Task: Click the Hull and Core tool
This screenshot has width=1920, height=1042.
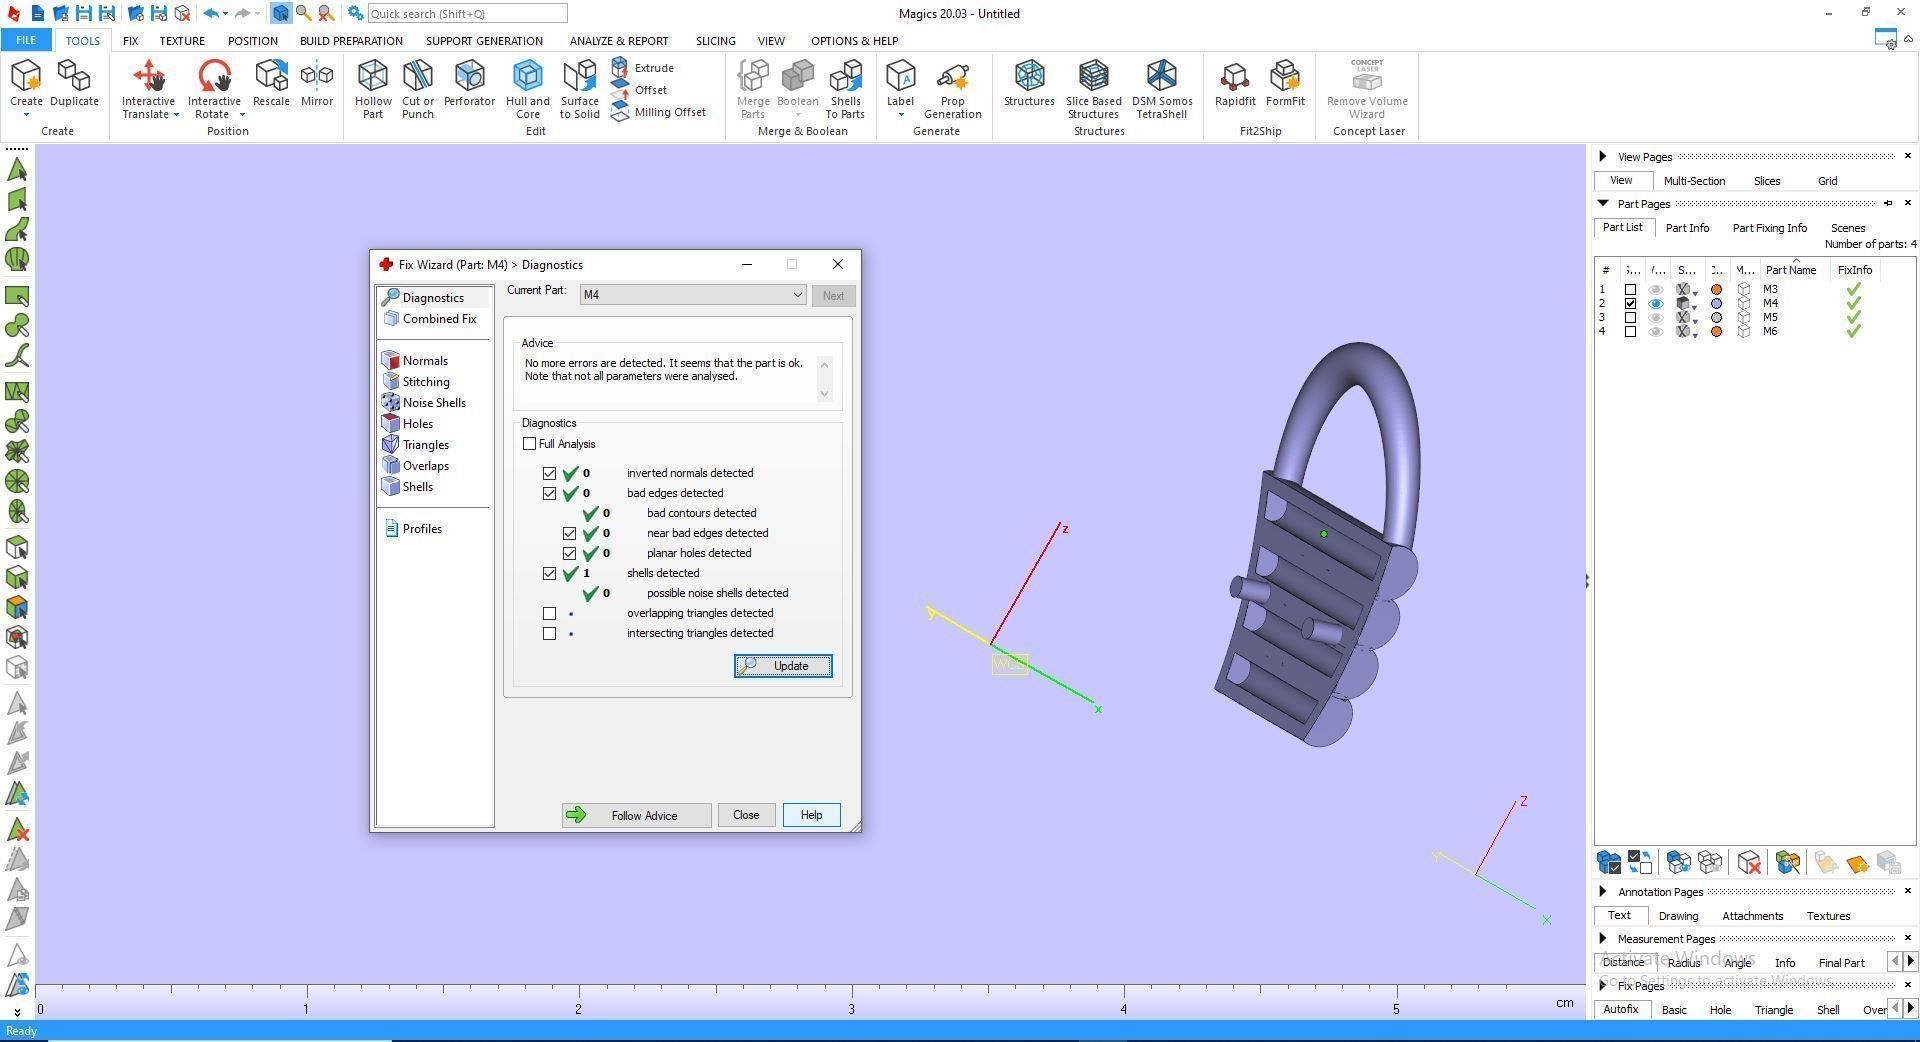Action: [x=528, y=89]
